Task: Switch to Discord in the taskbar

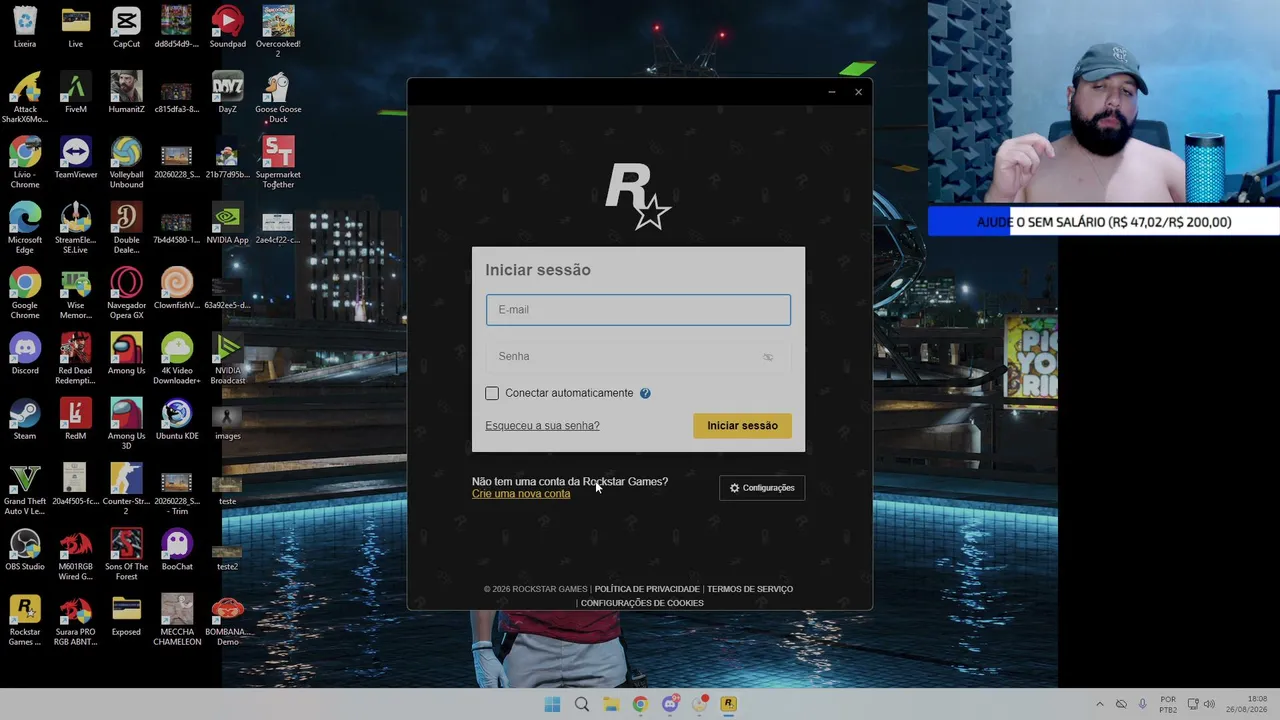Action: click(670, 704)
